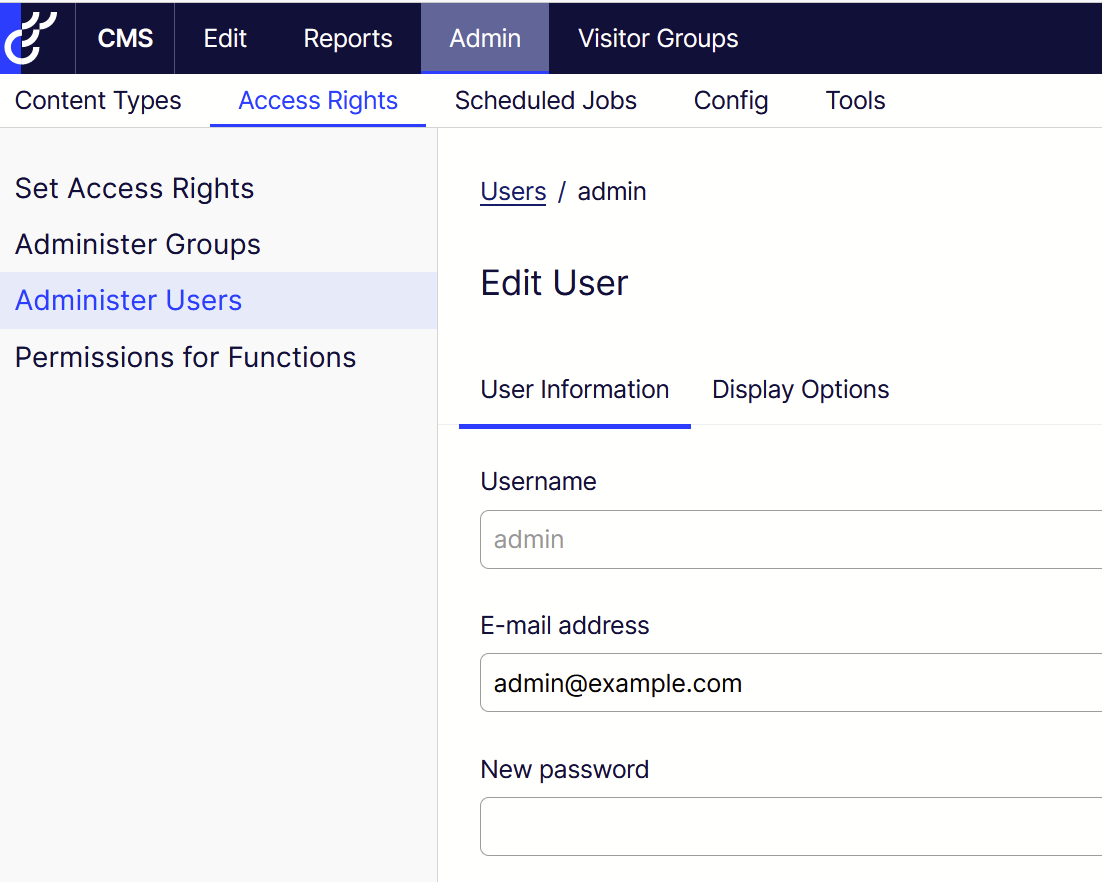1102x882 pixels.
Task: Open the Content Types tab
Action: pyautogui.click(x=98, y=101)
